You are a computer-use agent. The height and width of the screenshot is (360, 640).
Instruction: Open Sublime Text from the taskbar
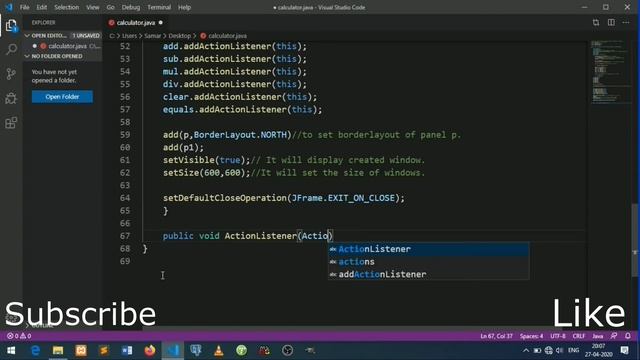104,350
